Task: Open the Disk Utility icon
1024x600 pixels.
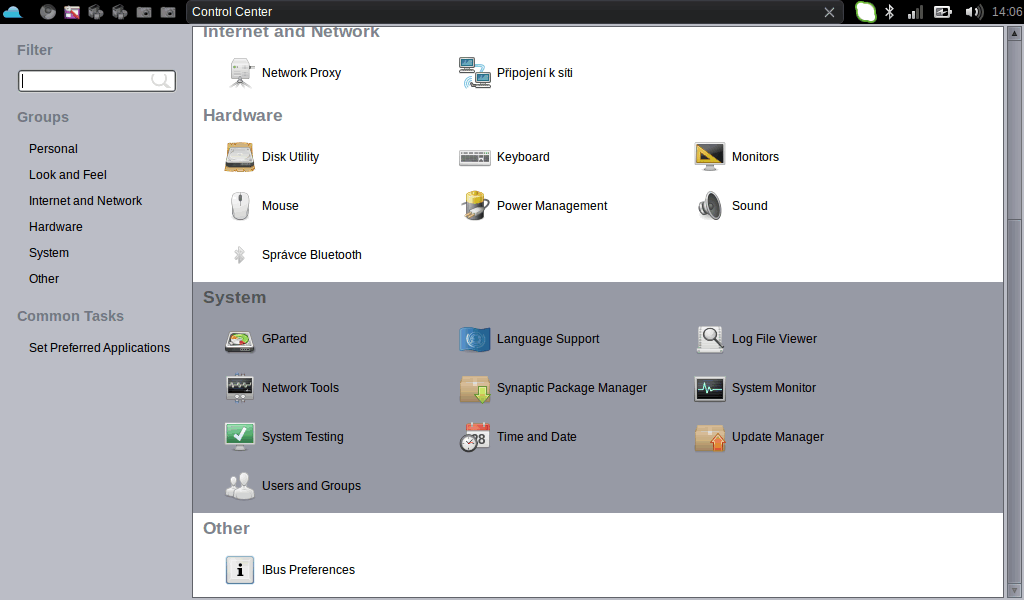Action: tap(240, 157)
